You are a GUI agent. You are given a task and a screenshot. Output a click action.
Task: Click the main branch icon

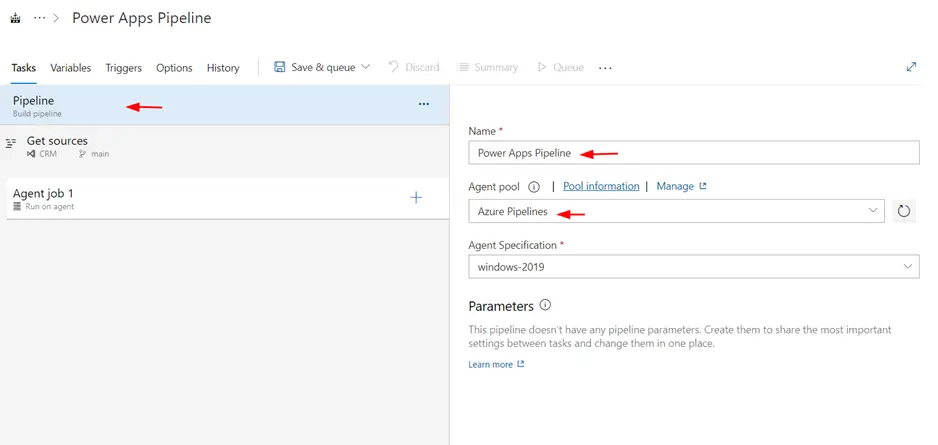point(83,154)
